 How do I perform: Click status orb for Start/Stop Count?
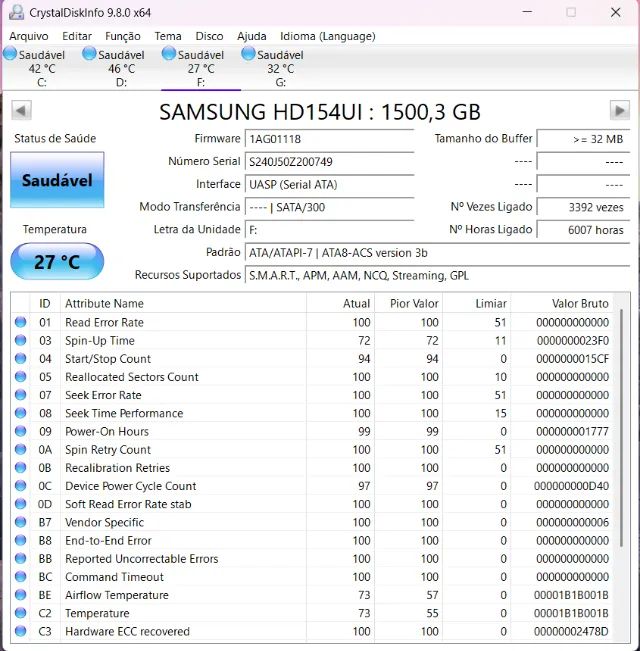point(20,358)
